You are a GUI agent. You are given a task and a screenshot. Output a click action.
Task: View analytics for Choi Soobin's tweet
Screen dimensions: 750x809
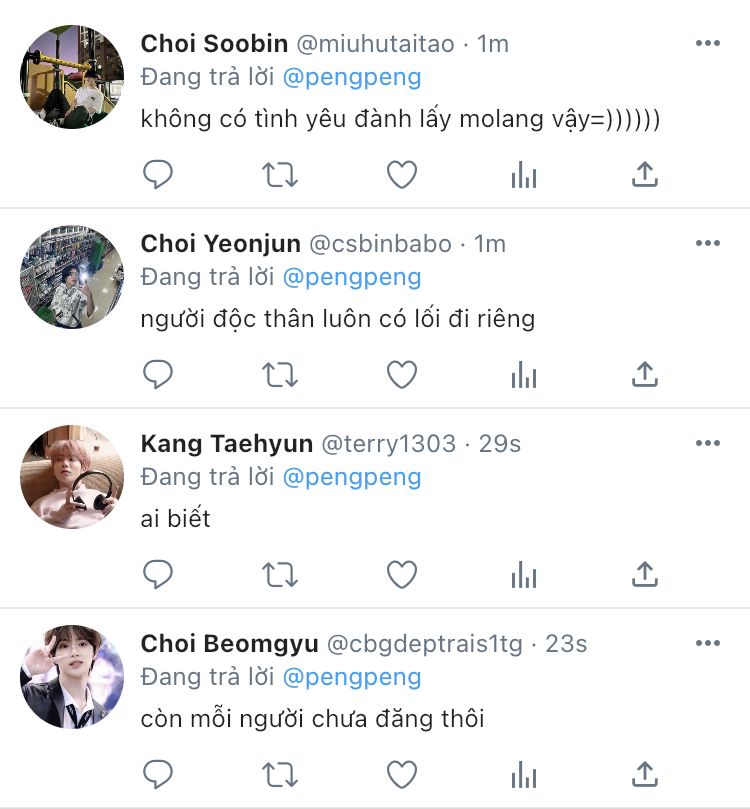523,175
